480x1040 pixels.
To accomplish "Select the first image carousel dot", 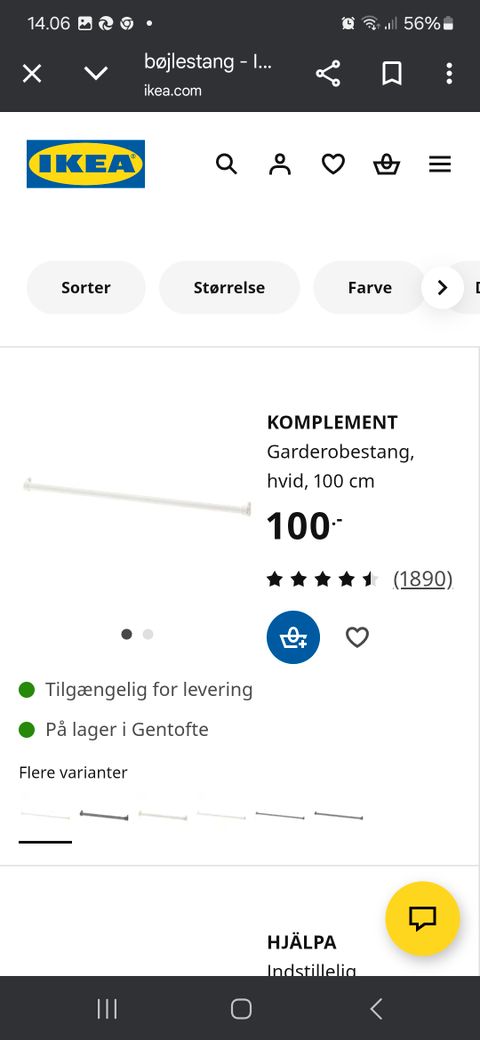I will click(127, 634).
